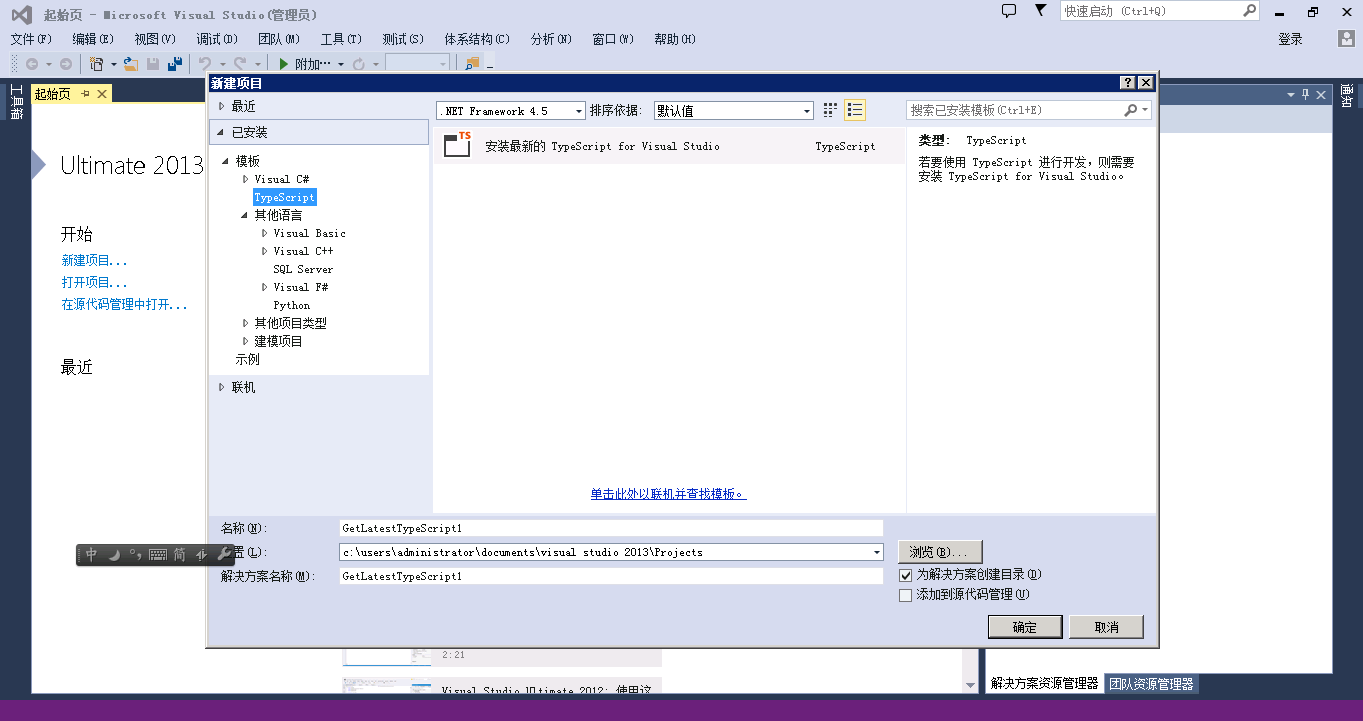Image resolution: width=1363 pixels, height=721 pixels.
Task: Click the navigate forward toolbar icon
Action: click(x=66, y=64)
